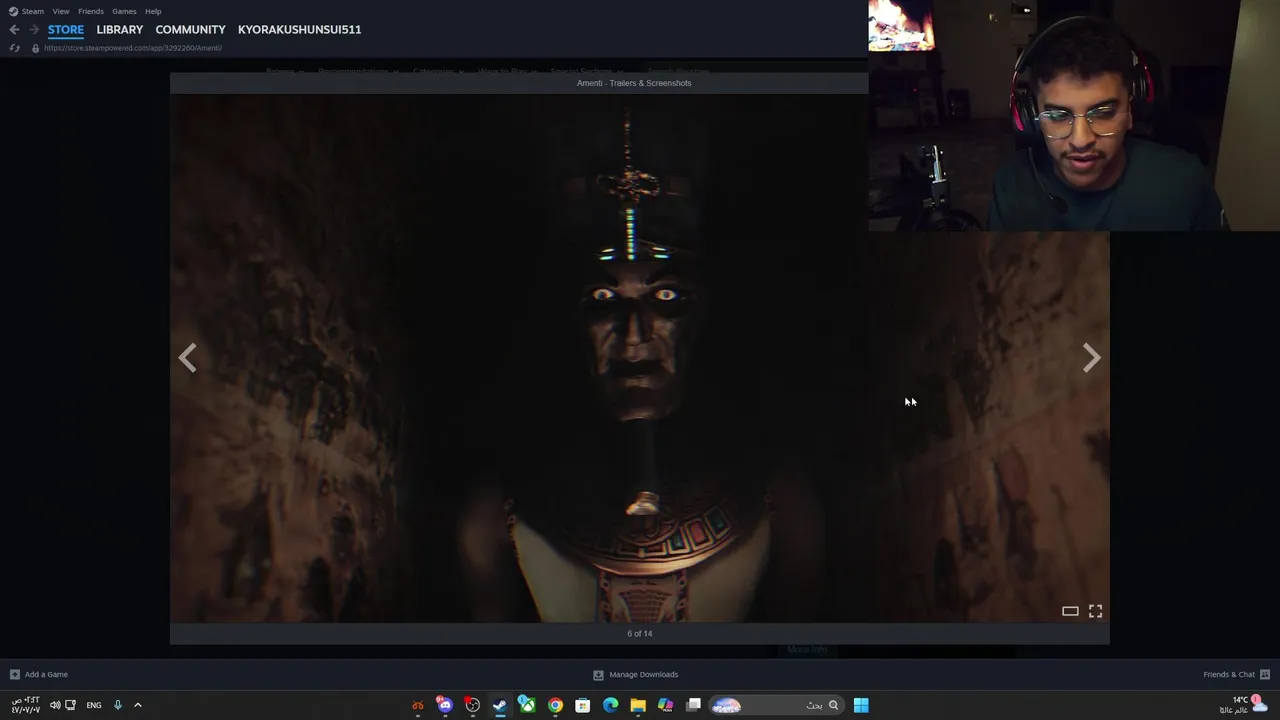1280x720 pixels.
Task: Show the next screenshot with the right arrow
Action: click(x=1091, y=358)
